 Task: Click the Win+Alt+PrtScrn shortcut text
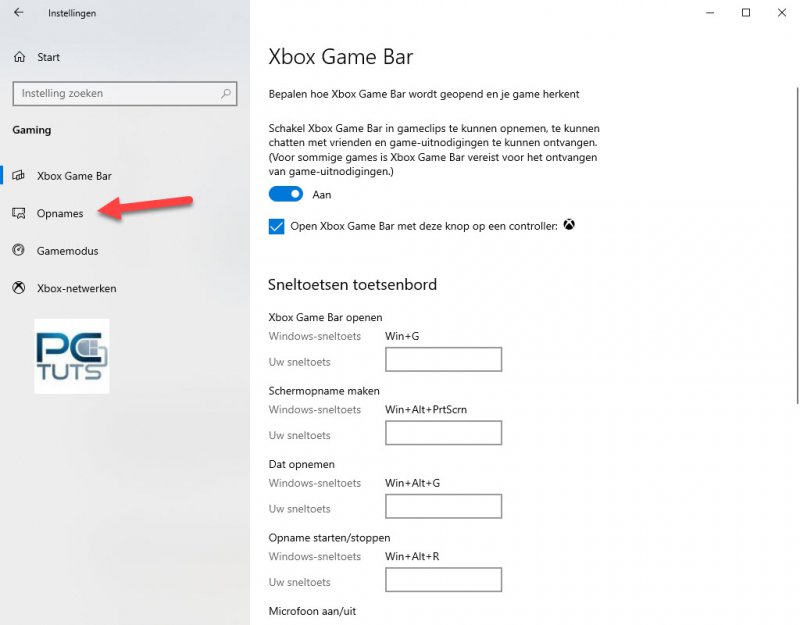coord(426,410)
